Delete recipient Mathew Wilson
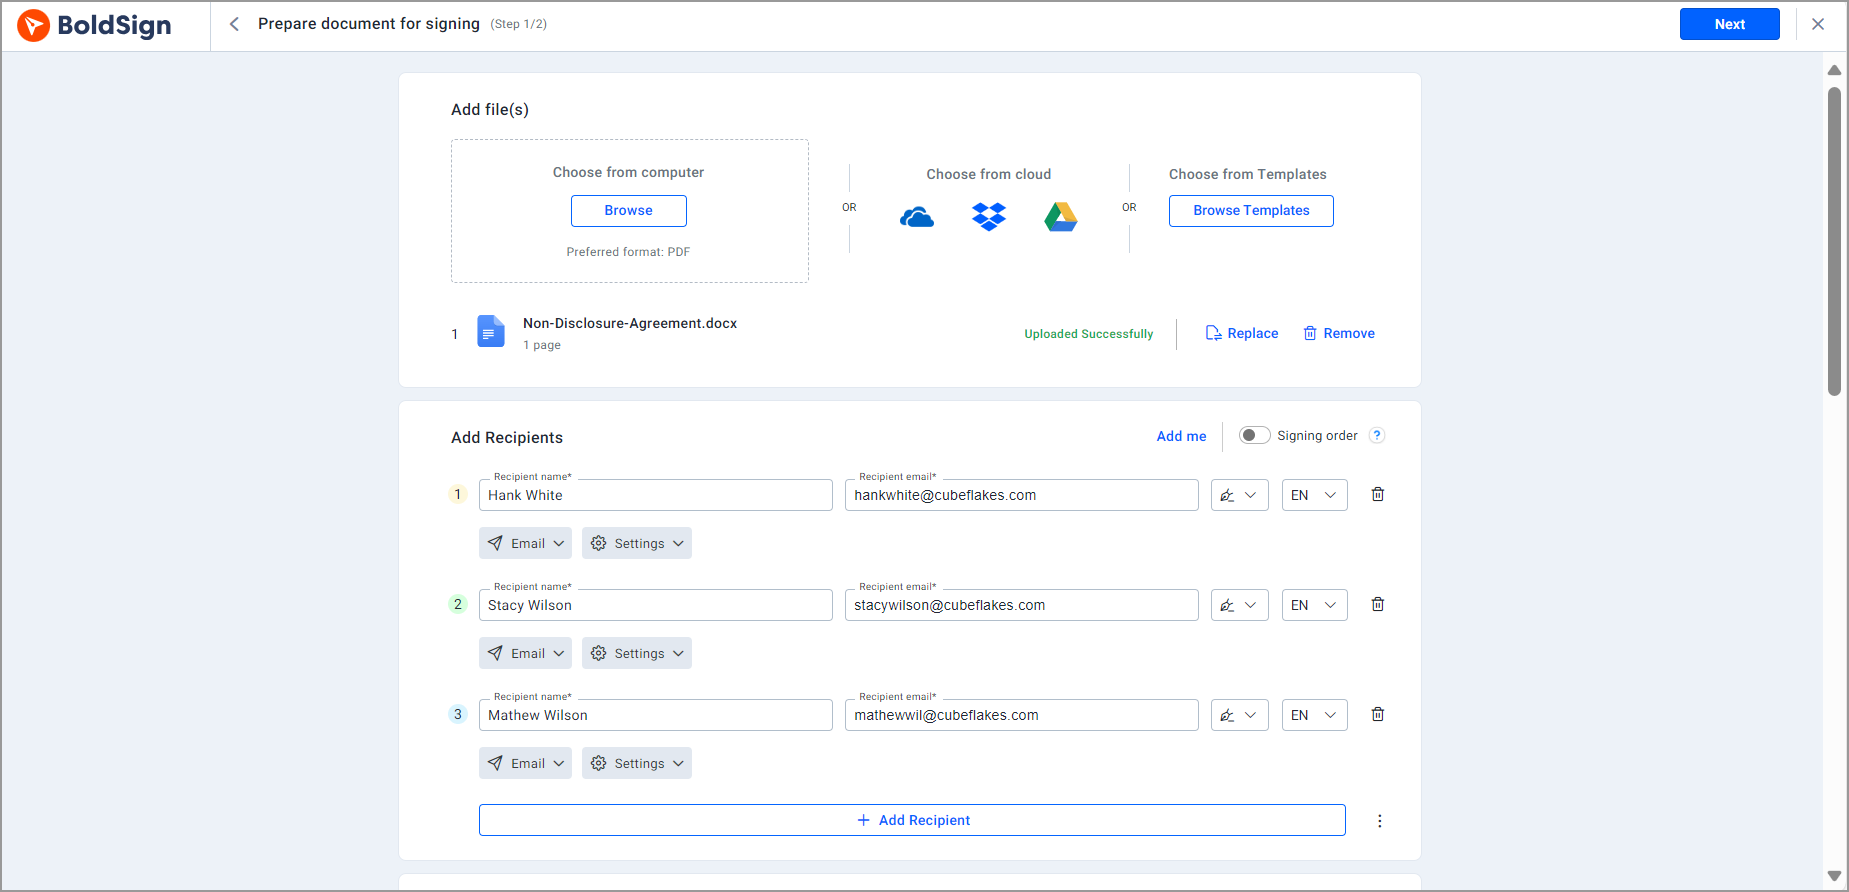This screenshot has height=892, width=1849. pyautogui.click(x=1378, y=715)
